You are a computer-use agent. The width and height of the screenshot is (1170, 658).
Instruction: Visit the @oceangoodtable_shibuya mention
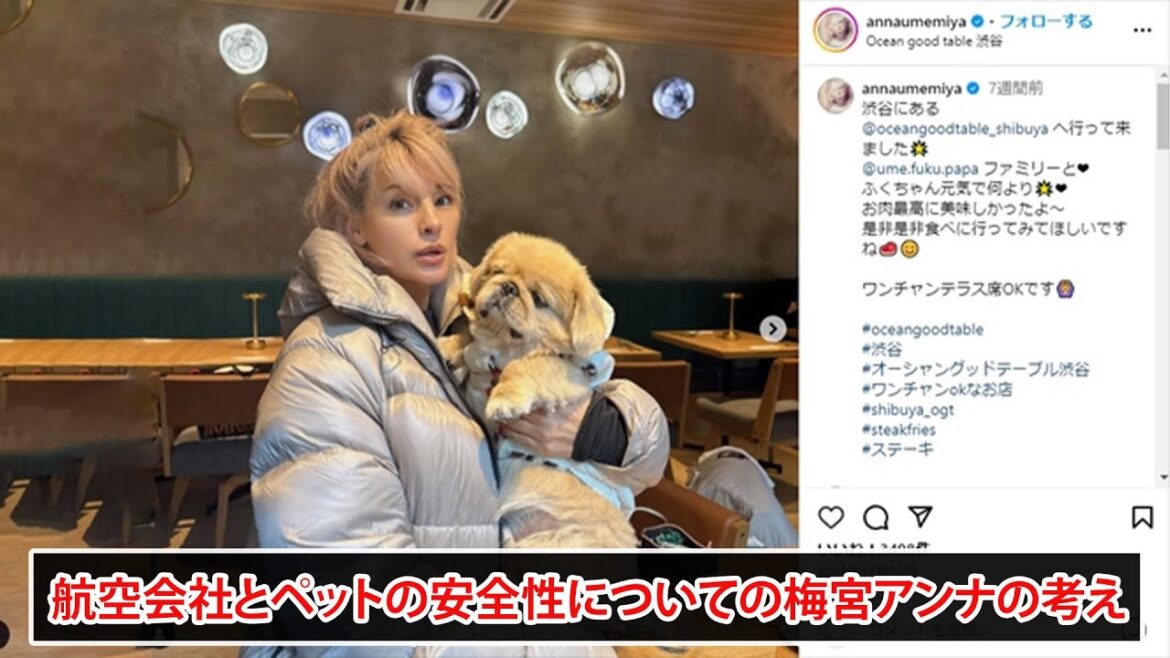pyautogui.click(x=954, y=128)
